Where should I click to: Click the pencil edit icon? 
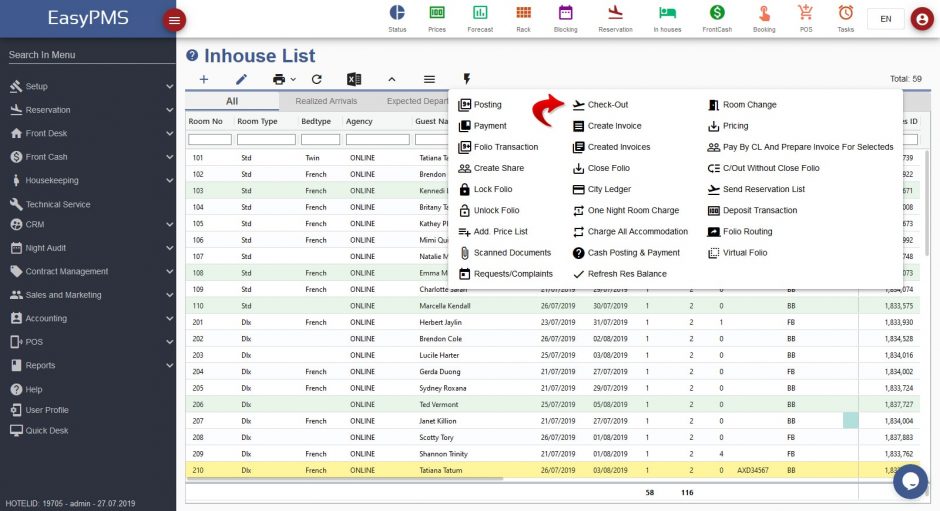point(241,79)
